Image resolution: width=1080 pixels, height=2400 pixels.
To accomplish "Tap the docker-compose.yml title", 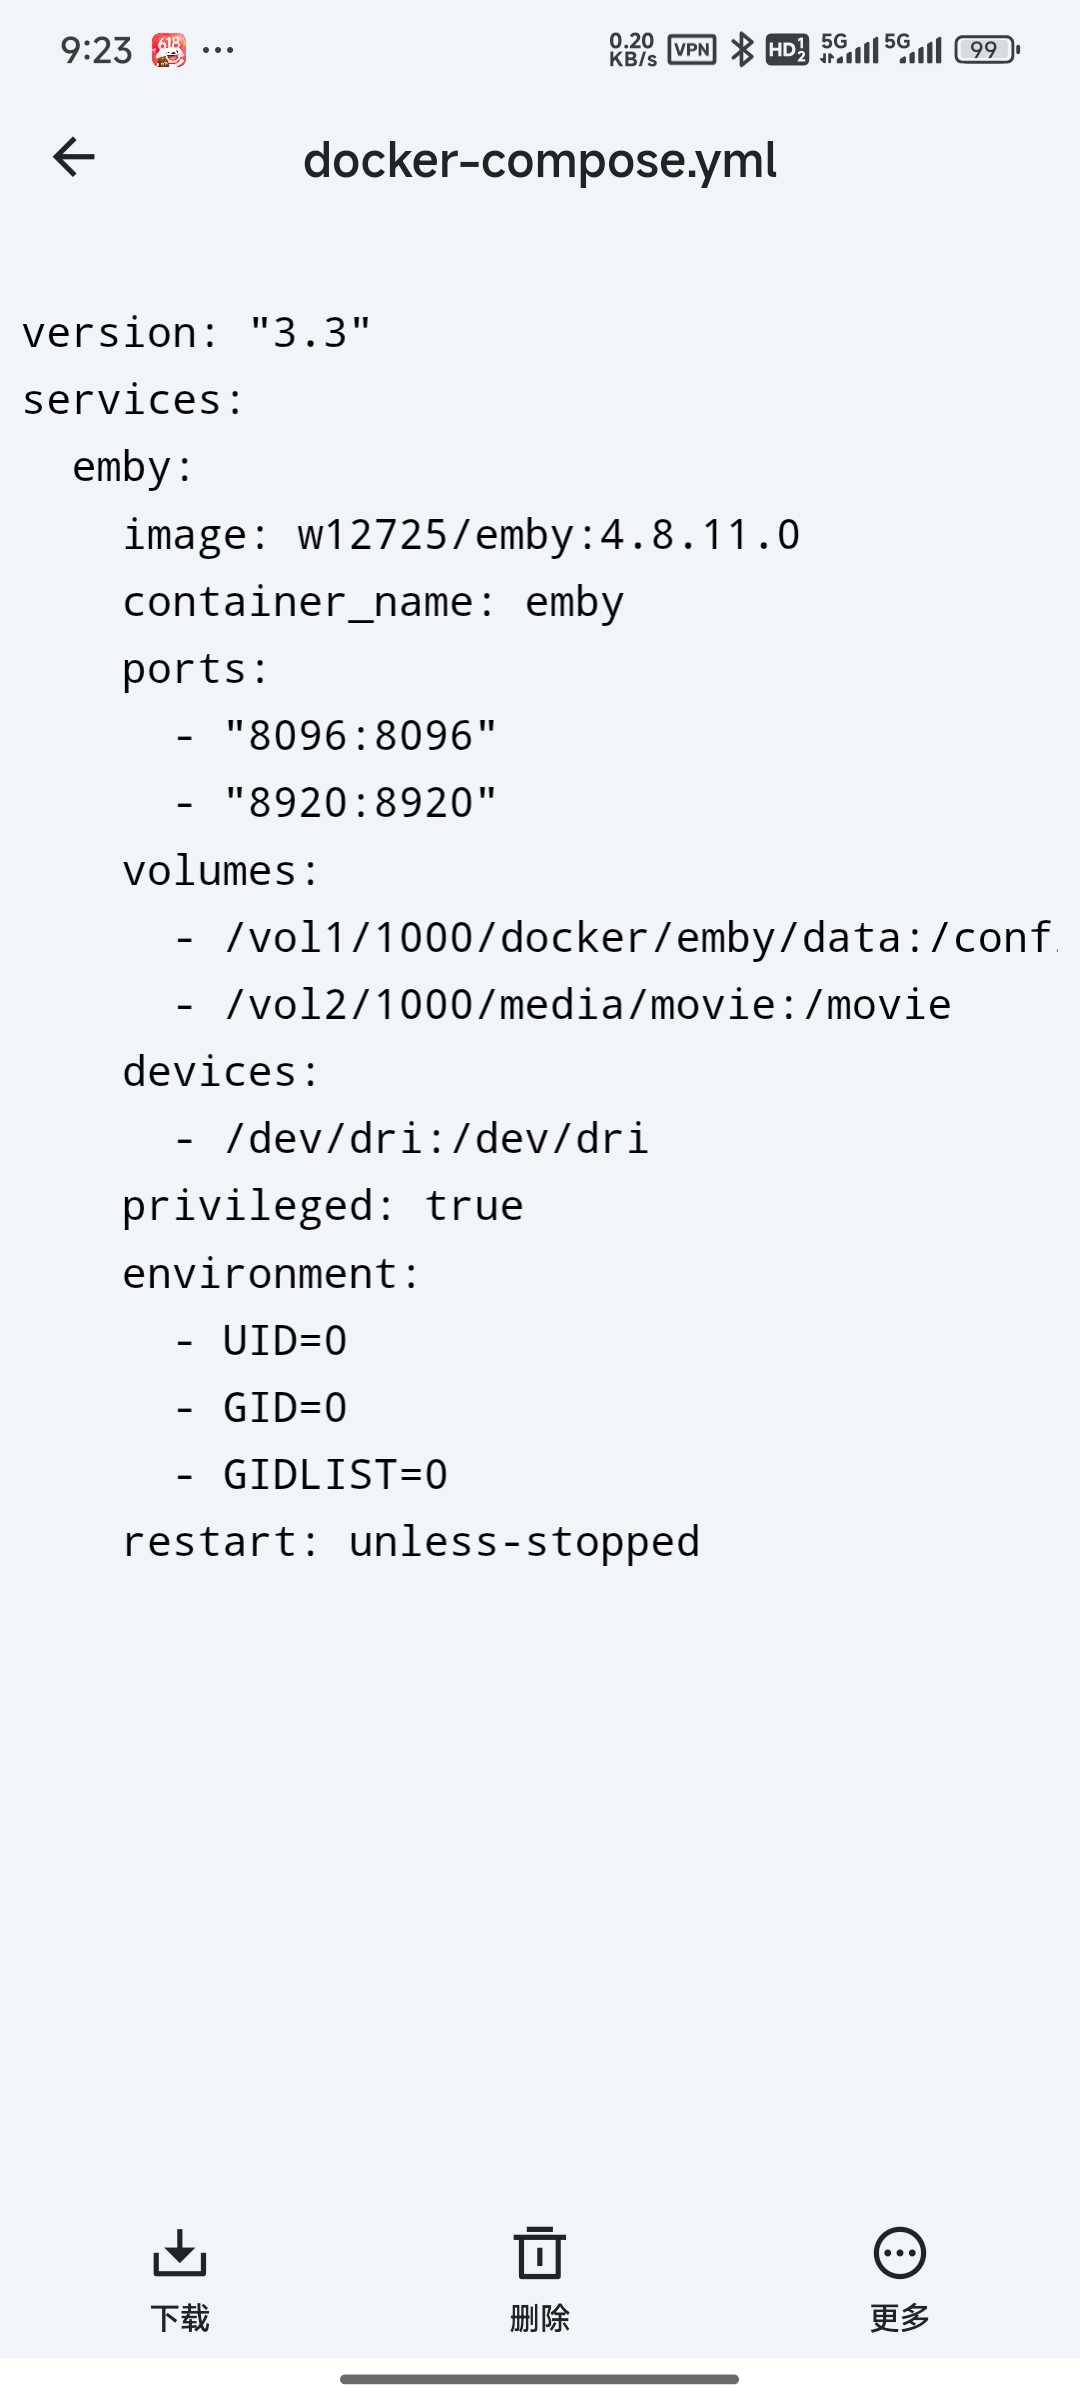I will [540, 160].
